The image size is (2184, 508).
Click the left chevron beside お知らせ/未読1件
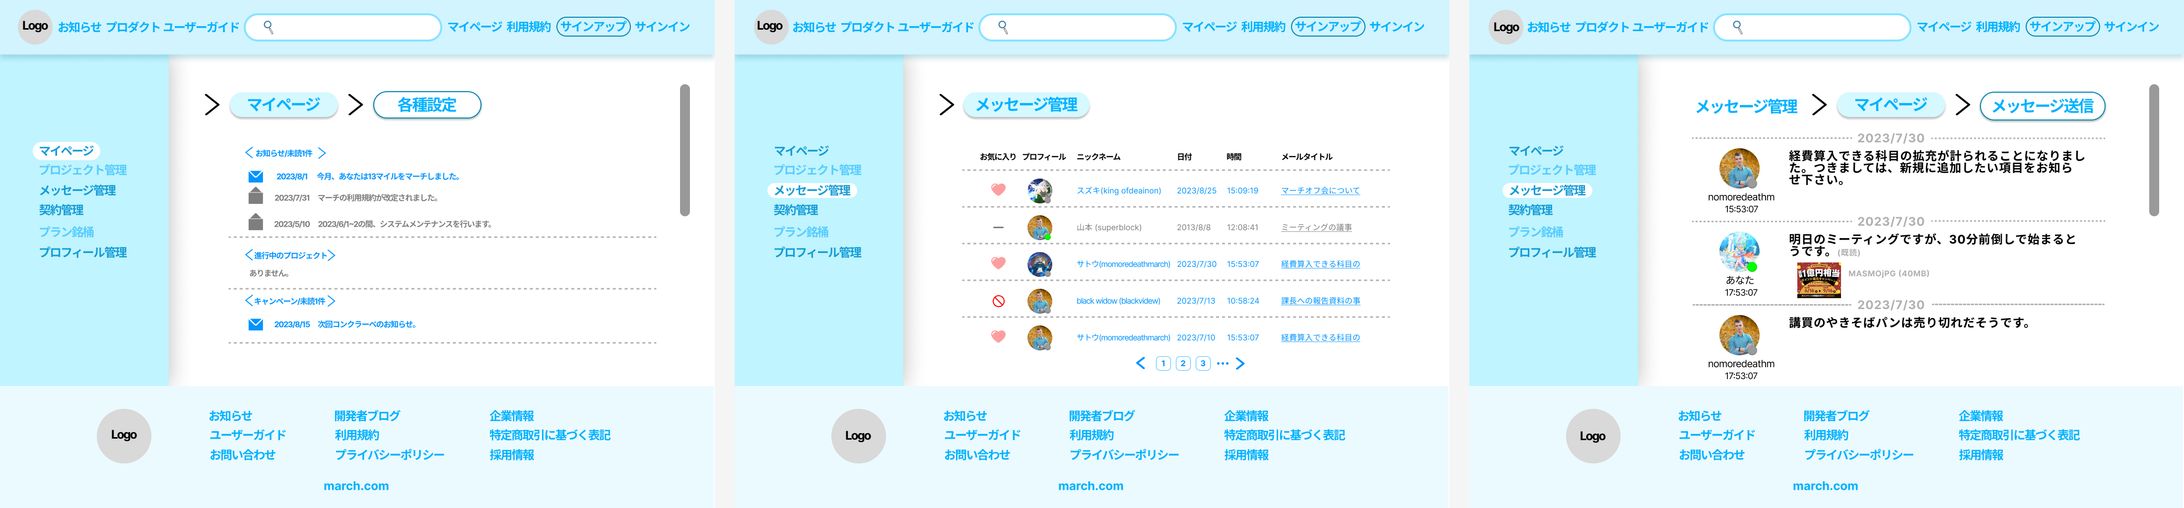pyautogui.click(x=249, y=153)
